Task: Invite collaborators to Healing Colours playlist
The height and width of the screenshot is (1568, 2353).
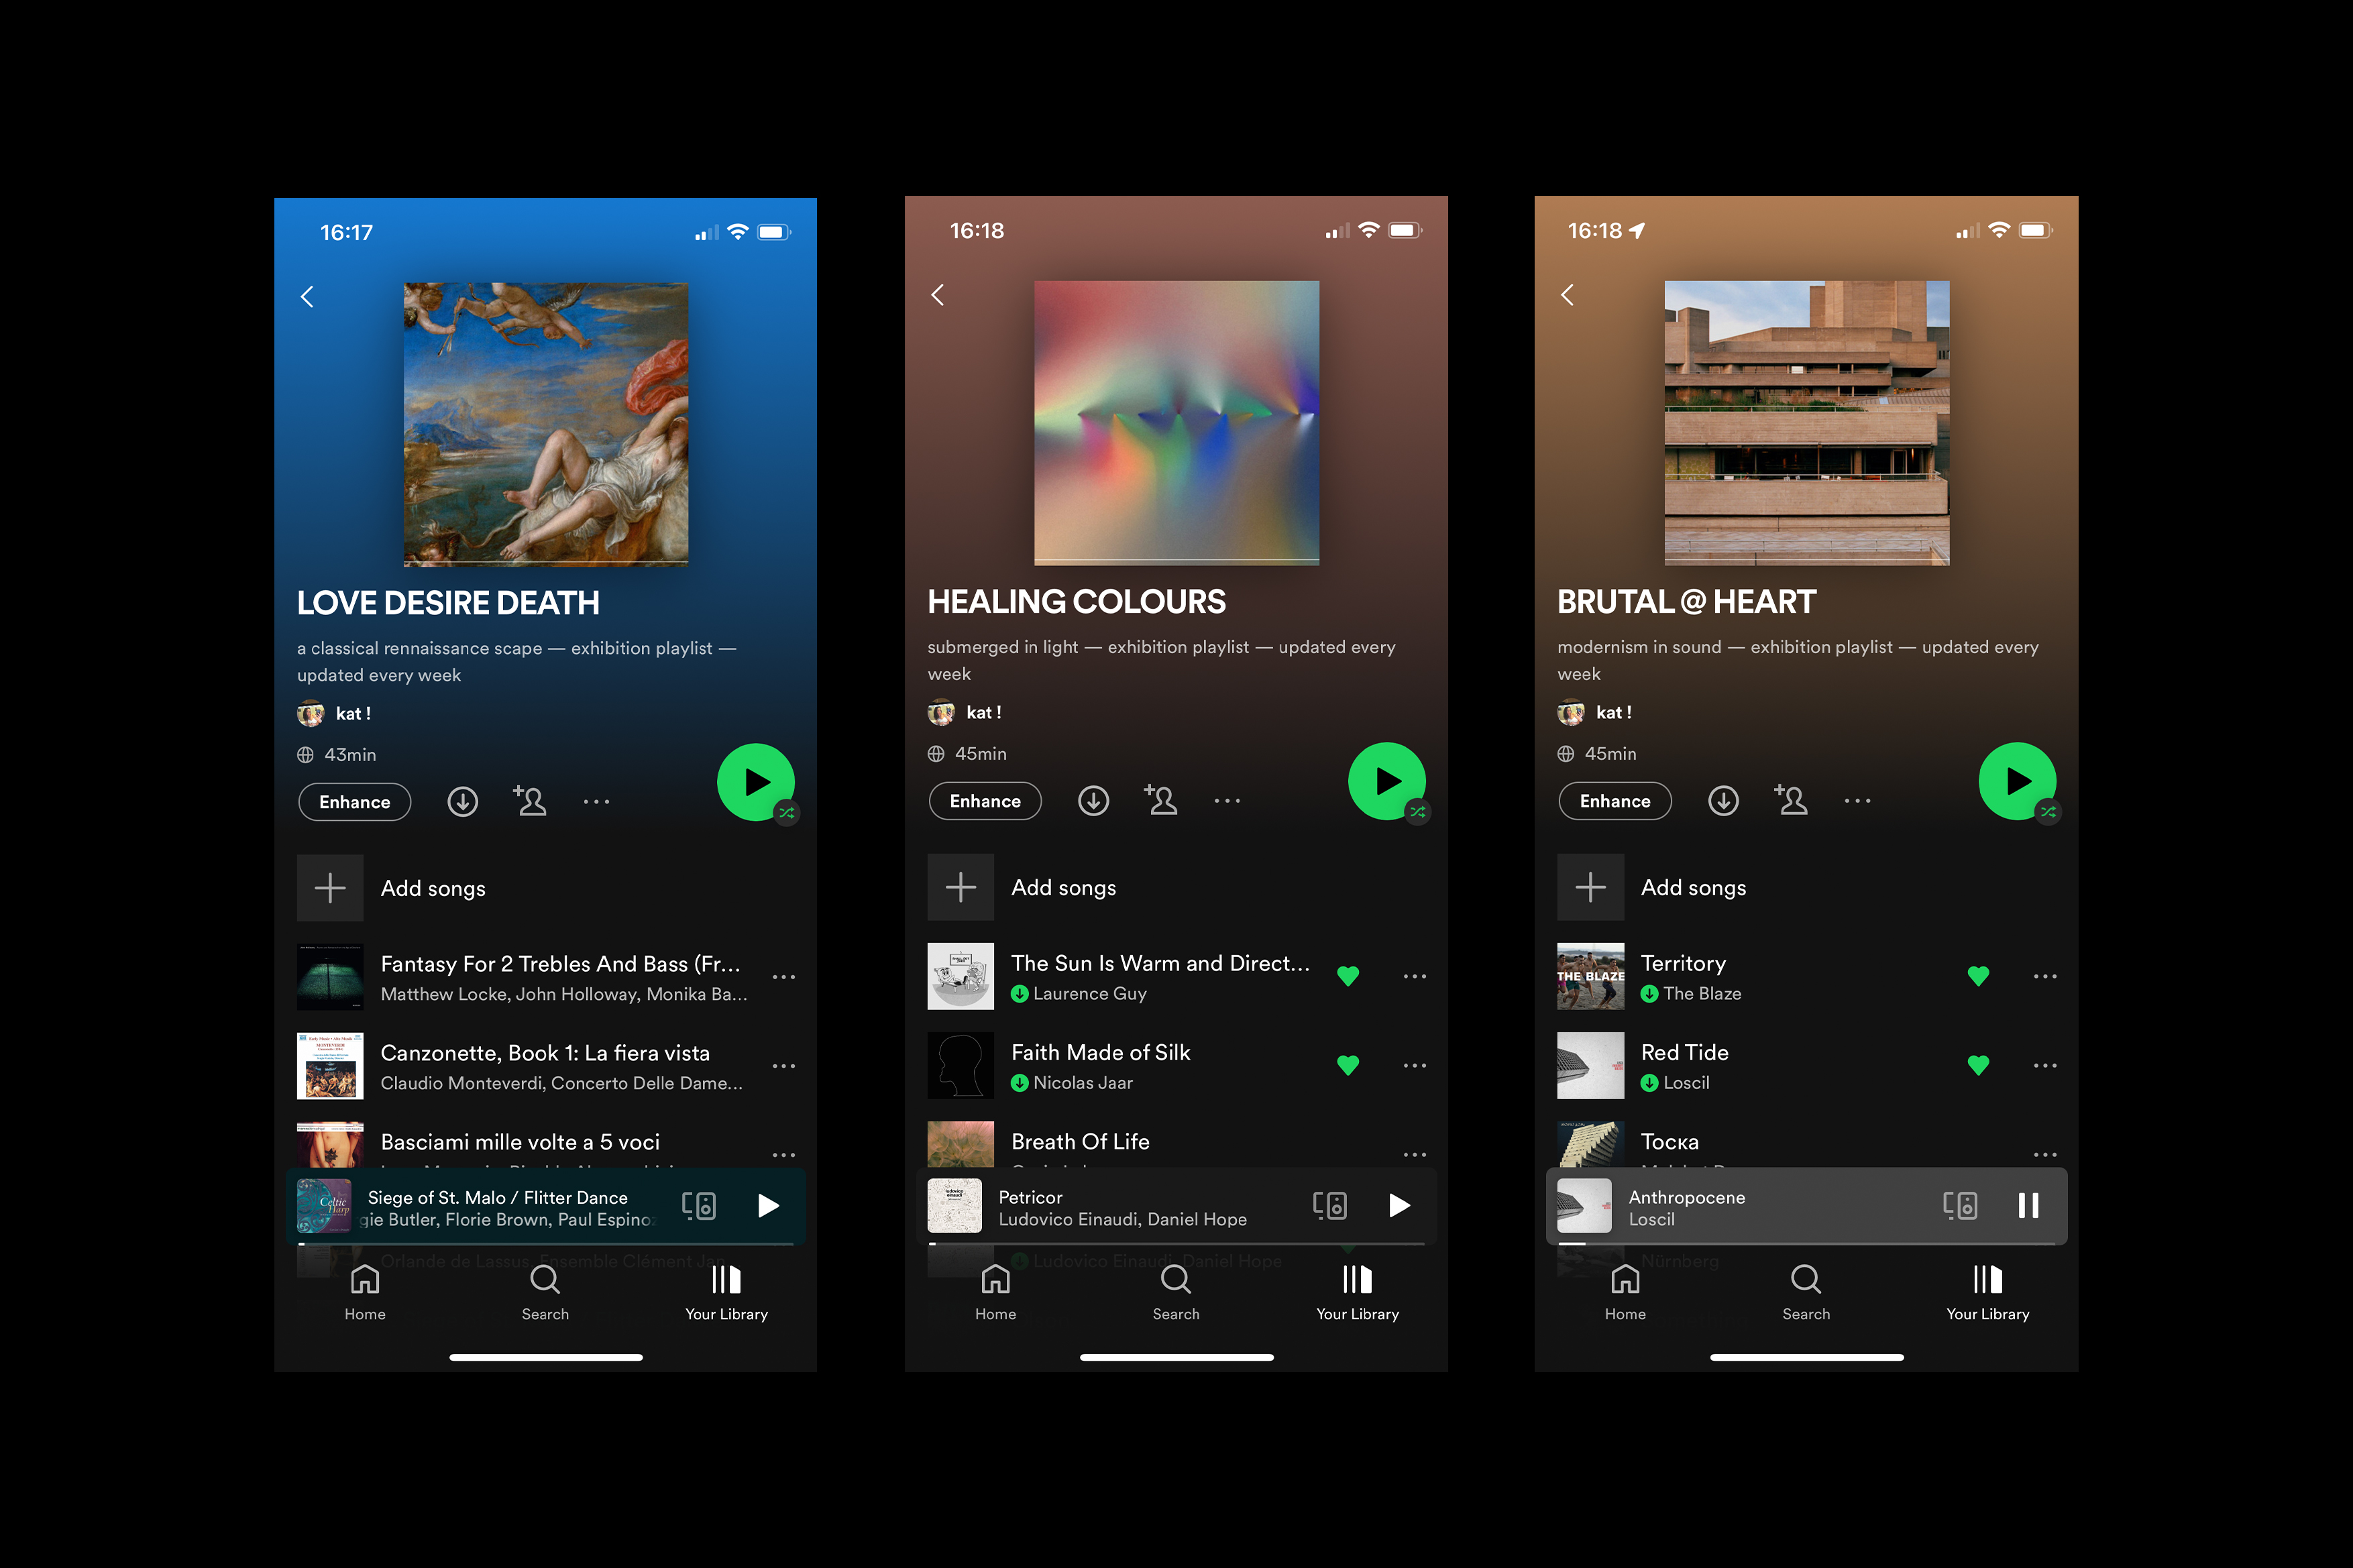Action: tap(1161, 801)
